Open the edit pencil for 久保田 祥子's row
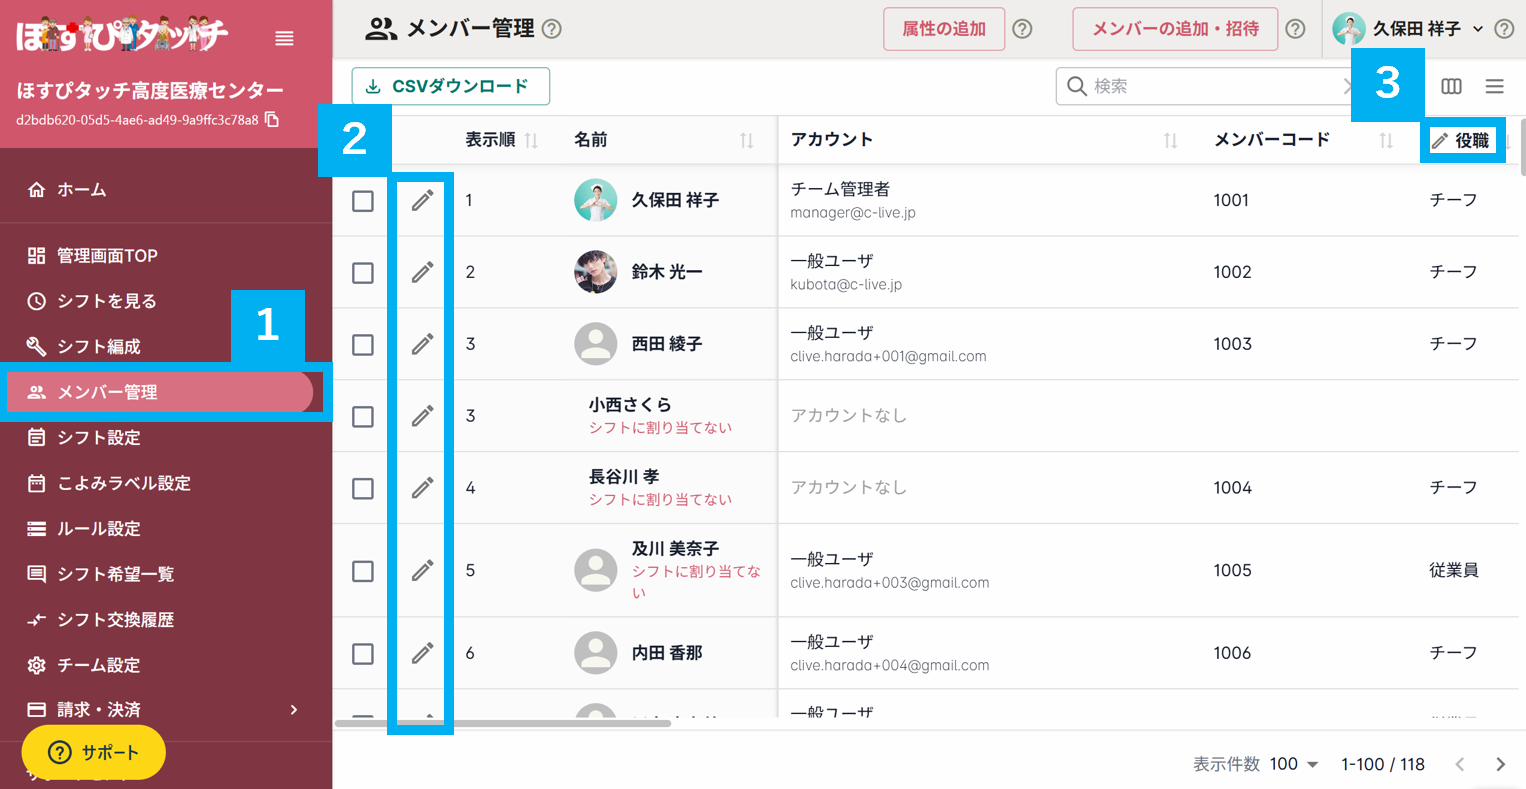 click(422, 200)
